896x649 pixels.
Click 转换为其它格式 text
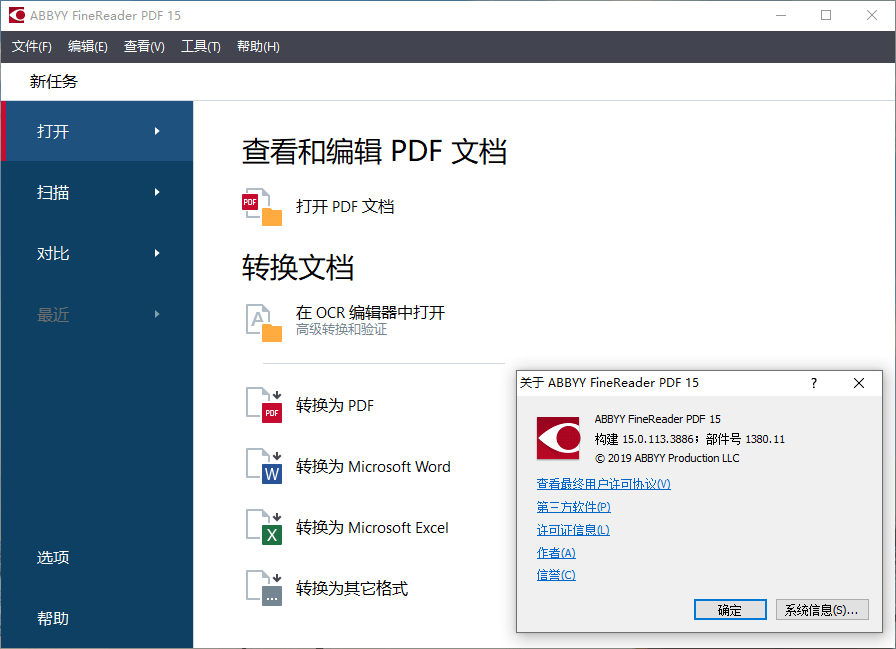coord(351,588)
